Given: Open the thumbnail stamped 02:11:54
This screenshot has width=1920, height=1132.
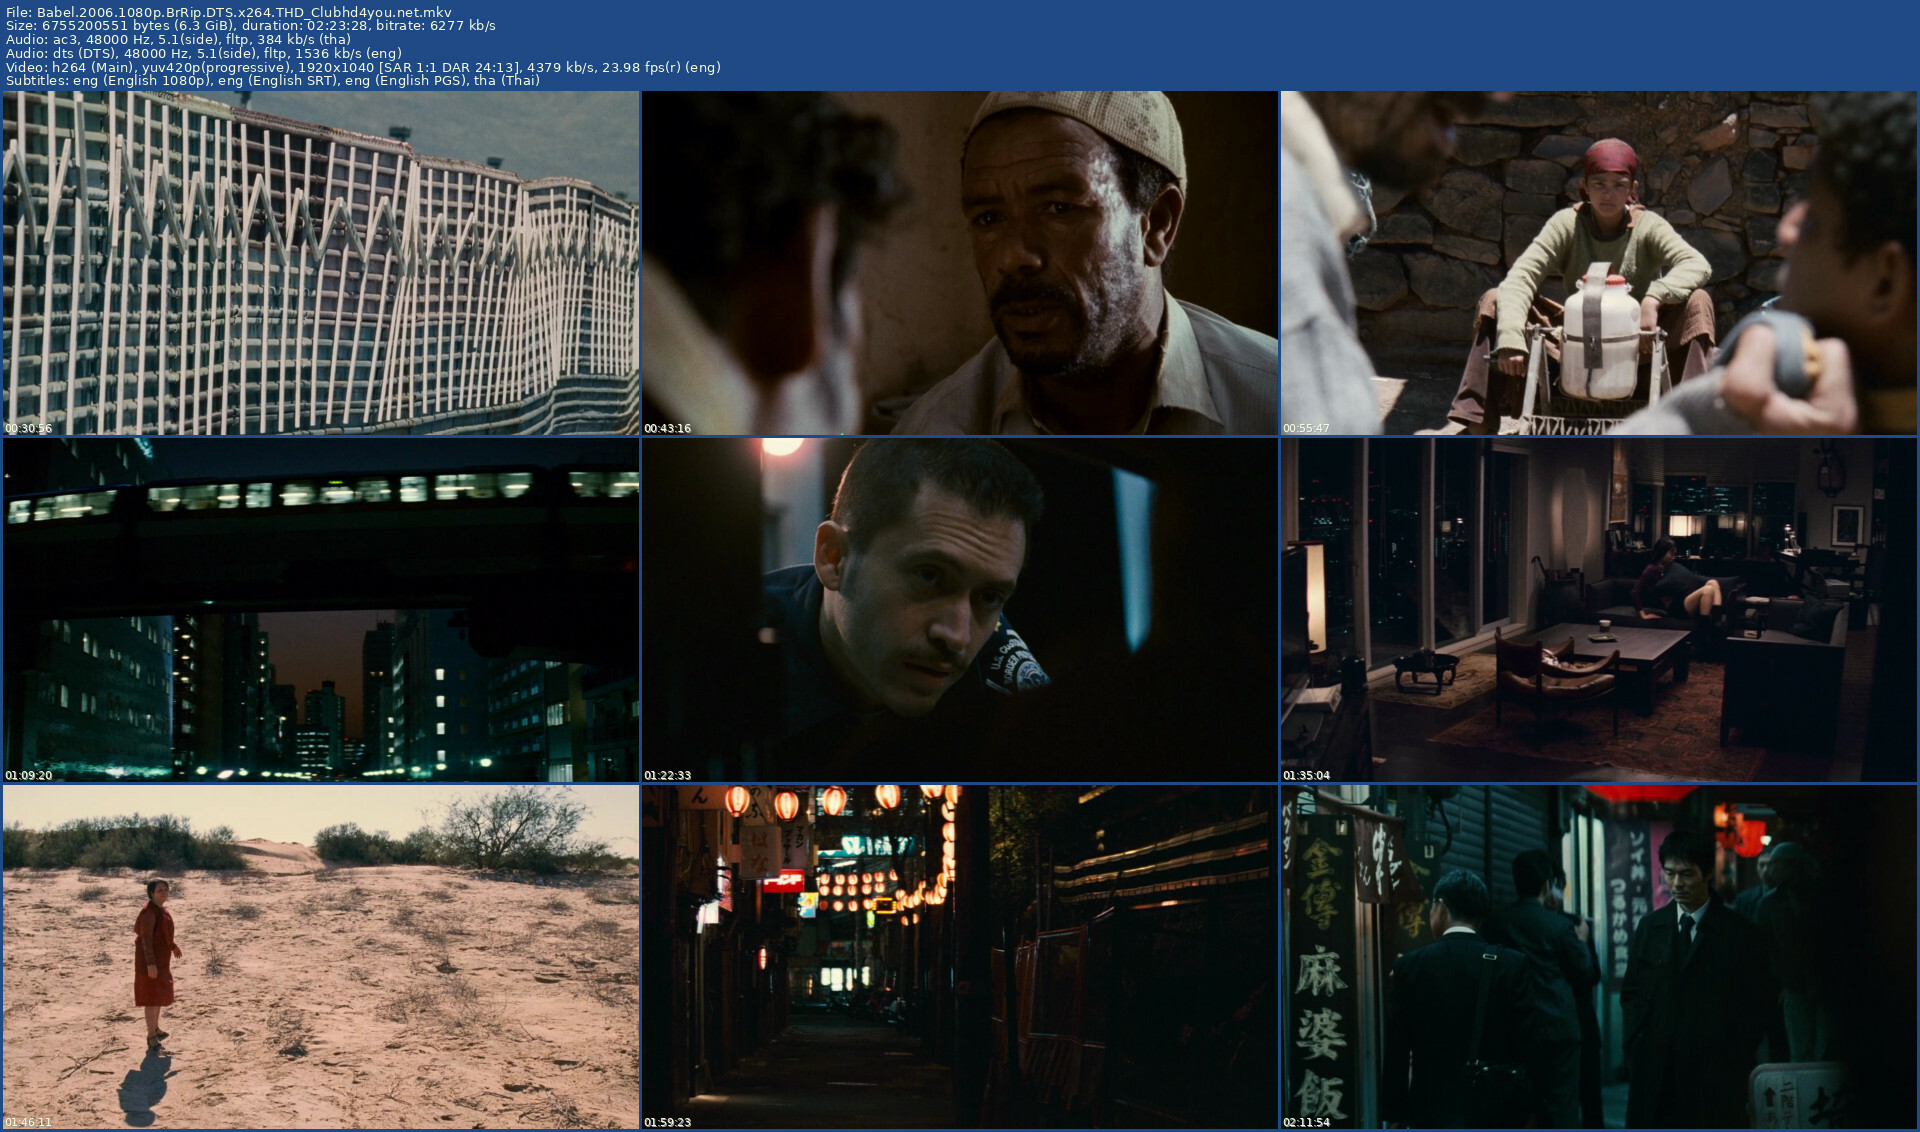Looking at the screenshot, I should point(1599,957).
